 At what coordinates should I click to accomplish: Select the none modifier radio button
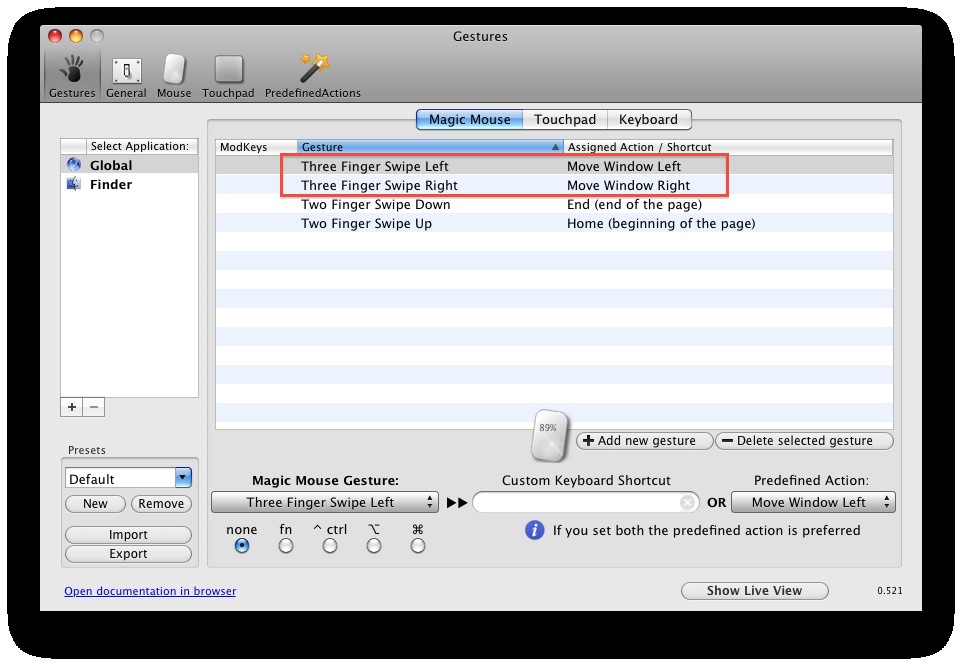[242, 546]
